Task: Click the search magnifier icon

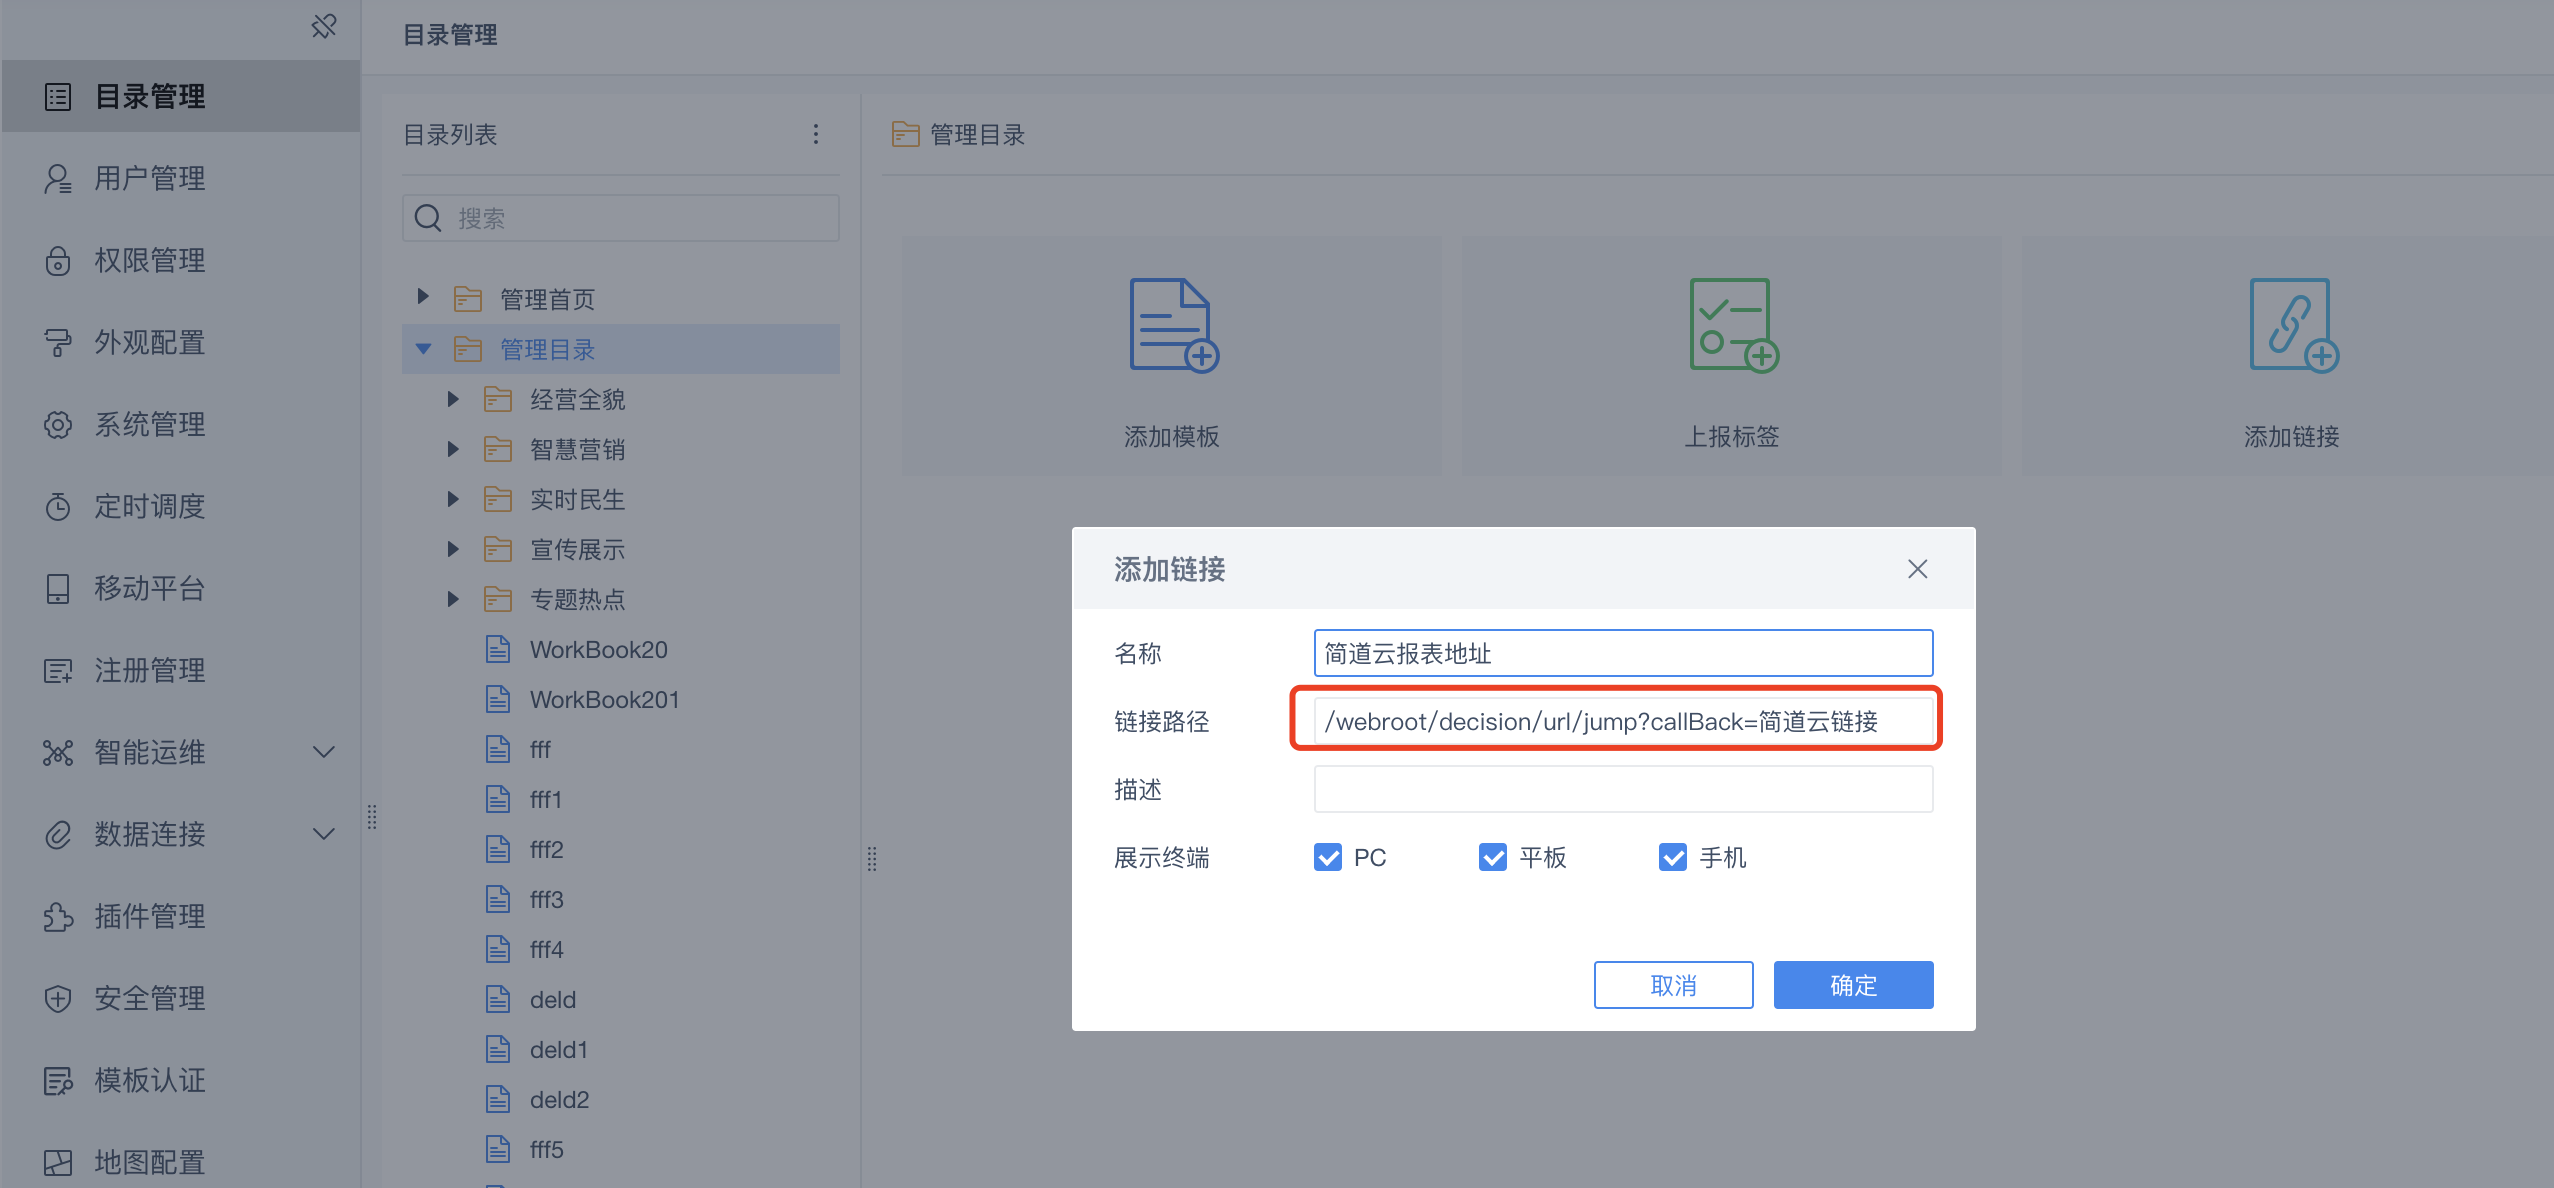Action: coord(428,218)
